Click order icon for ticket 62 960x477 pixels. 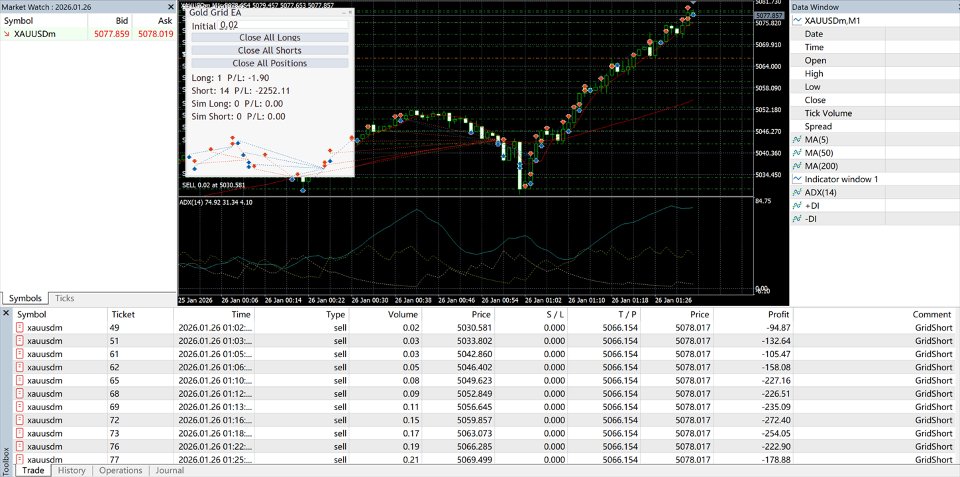(20, 367)
